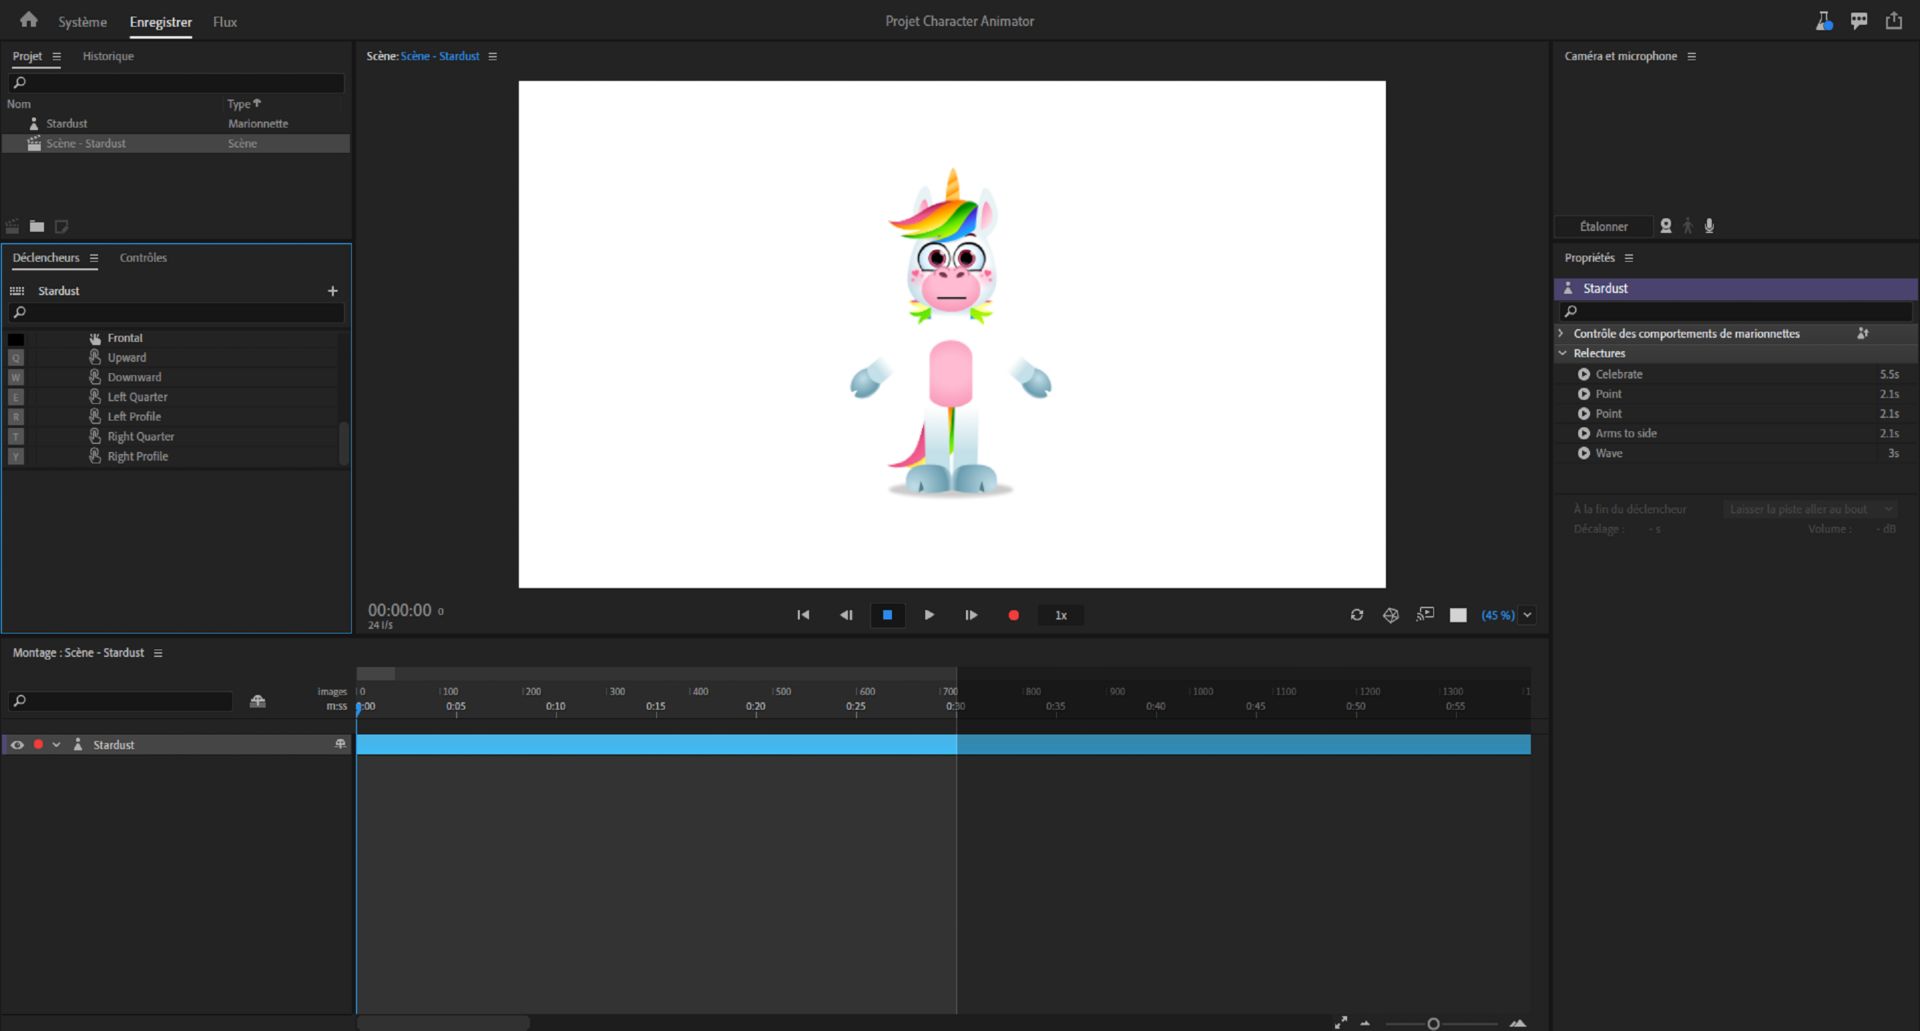Open the 1x playback speed menu
Viewport: 1920px width, 1031px height.
1061,615
